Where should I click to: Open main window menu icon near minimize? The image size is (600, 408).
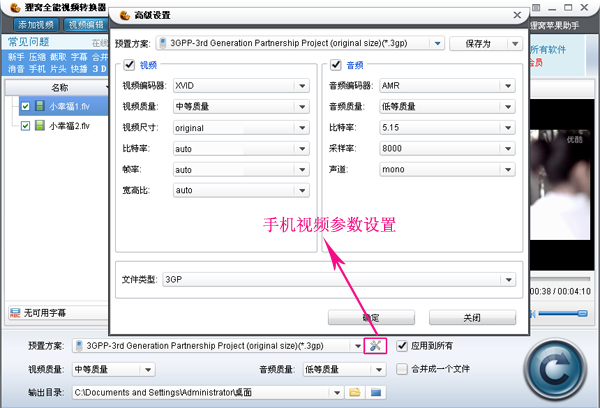tap(536, 8)
